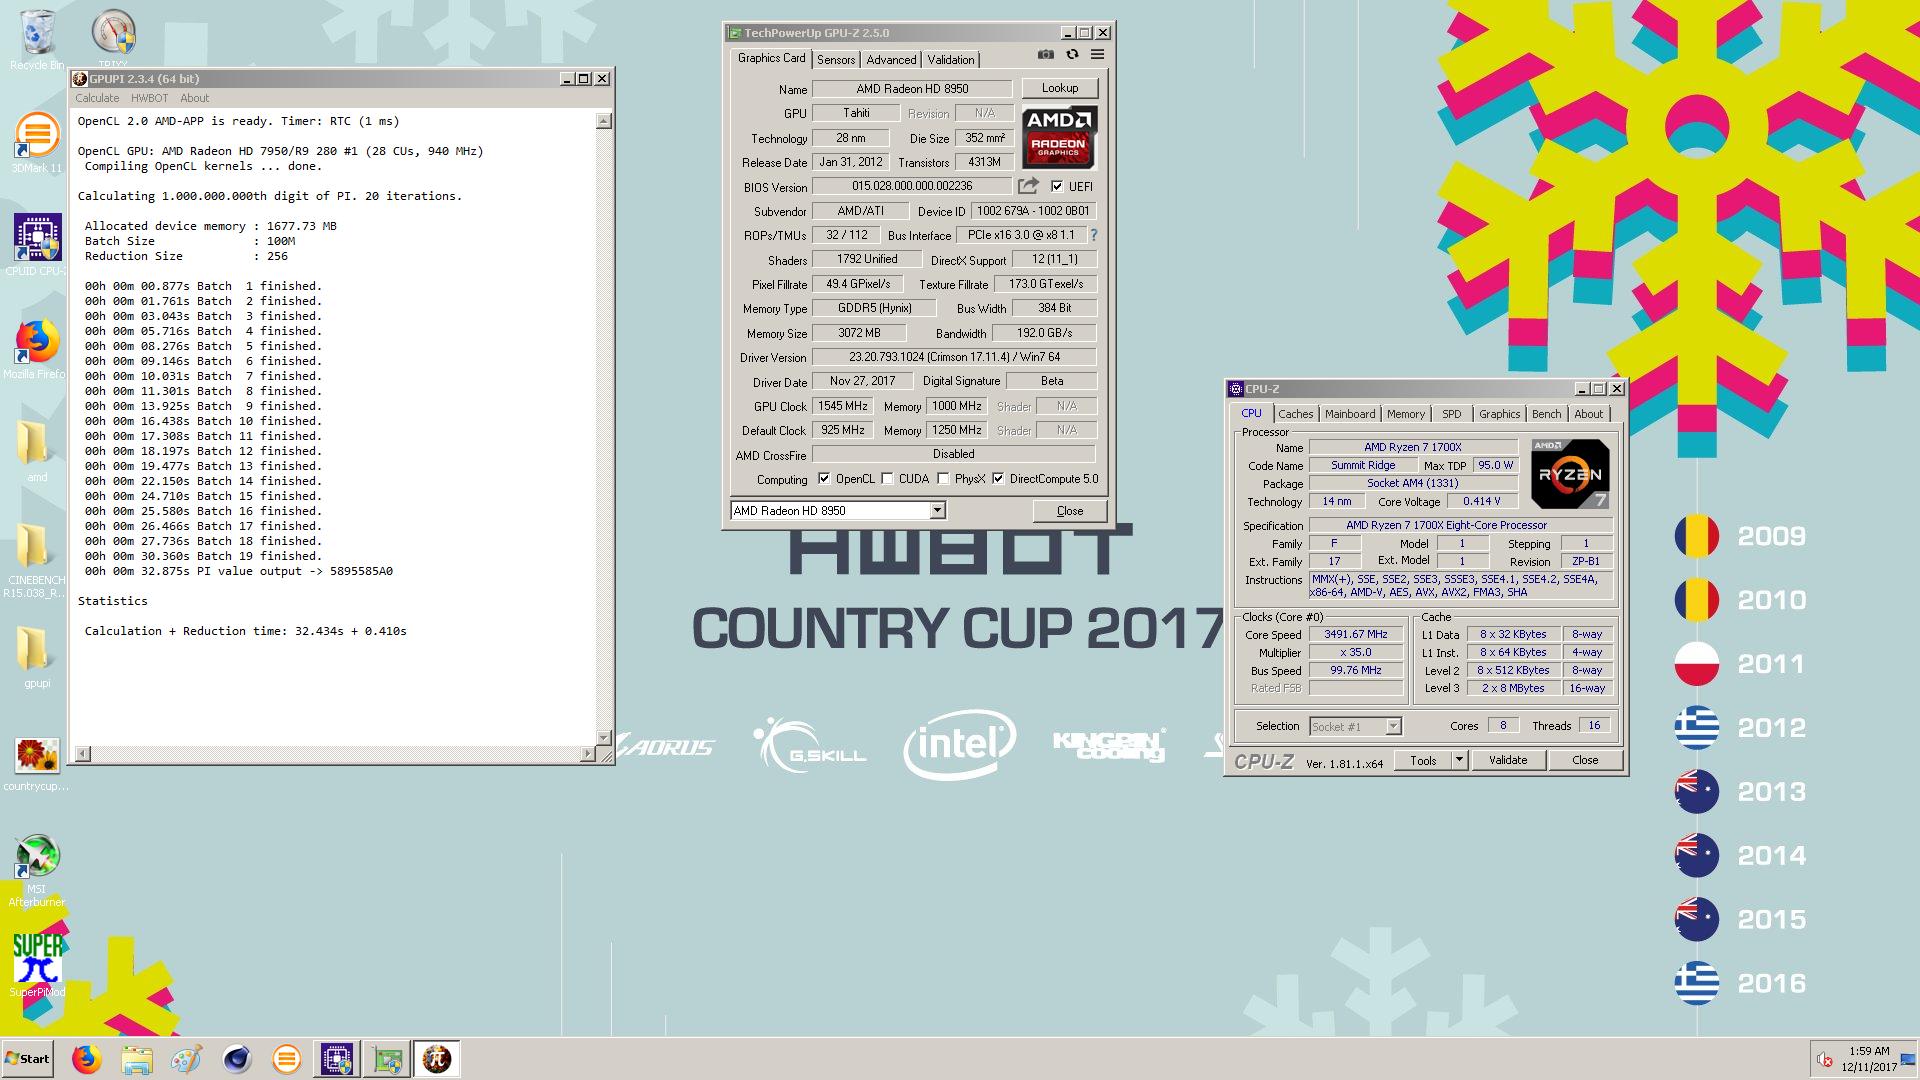Image resolution: width=1920 pixels, height=1080 pixels.
Task: Open 3DMark orange icon in taskbar
Action: (287, 1059)
